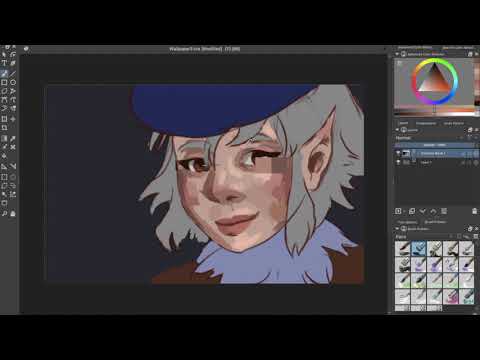Select the Rectangular Selection tool
The width and height of the screenshot is (480, 360).
(x=4, y=177)
